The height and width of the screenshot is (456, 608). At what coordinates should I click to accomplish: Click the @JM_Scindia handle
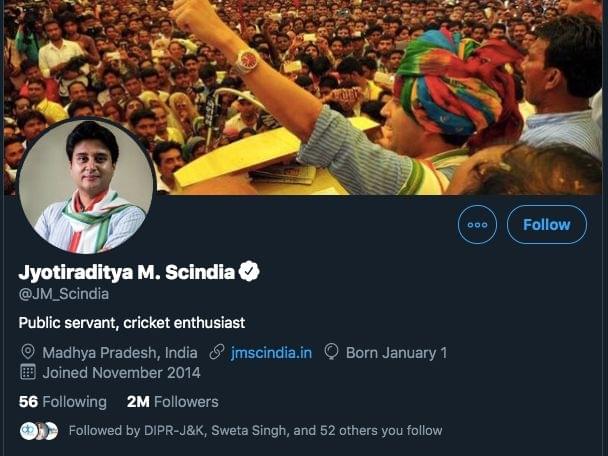click(64, 294)
